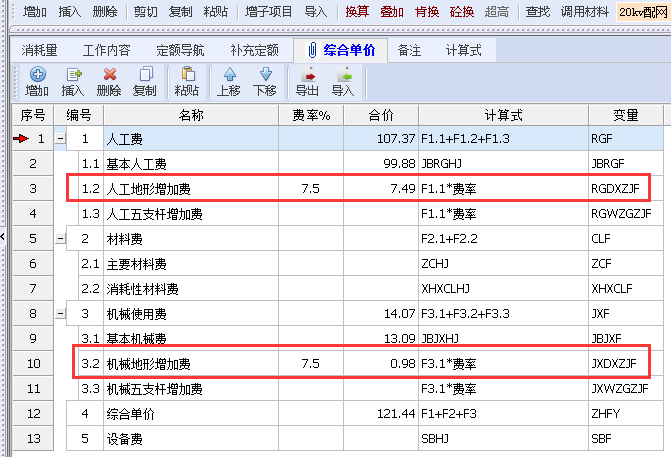
Task: Collapse the 人工费 group row
Action: (x=60, y=139)
